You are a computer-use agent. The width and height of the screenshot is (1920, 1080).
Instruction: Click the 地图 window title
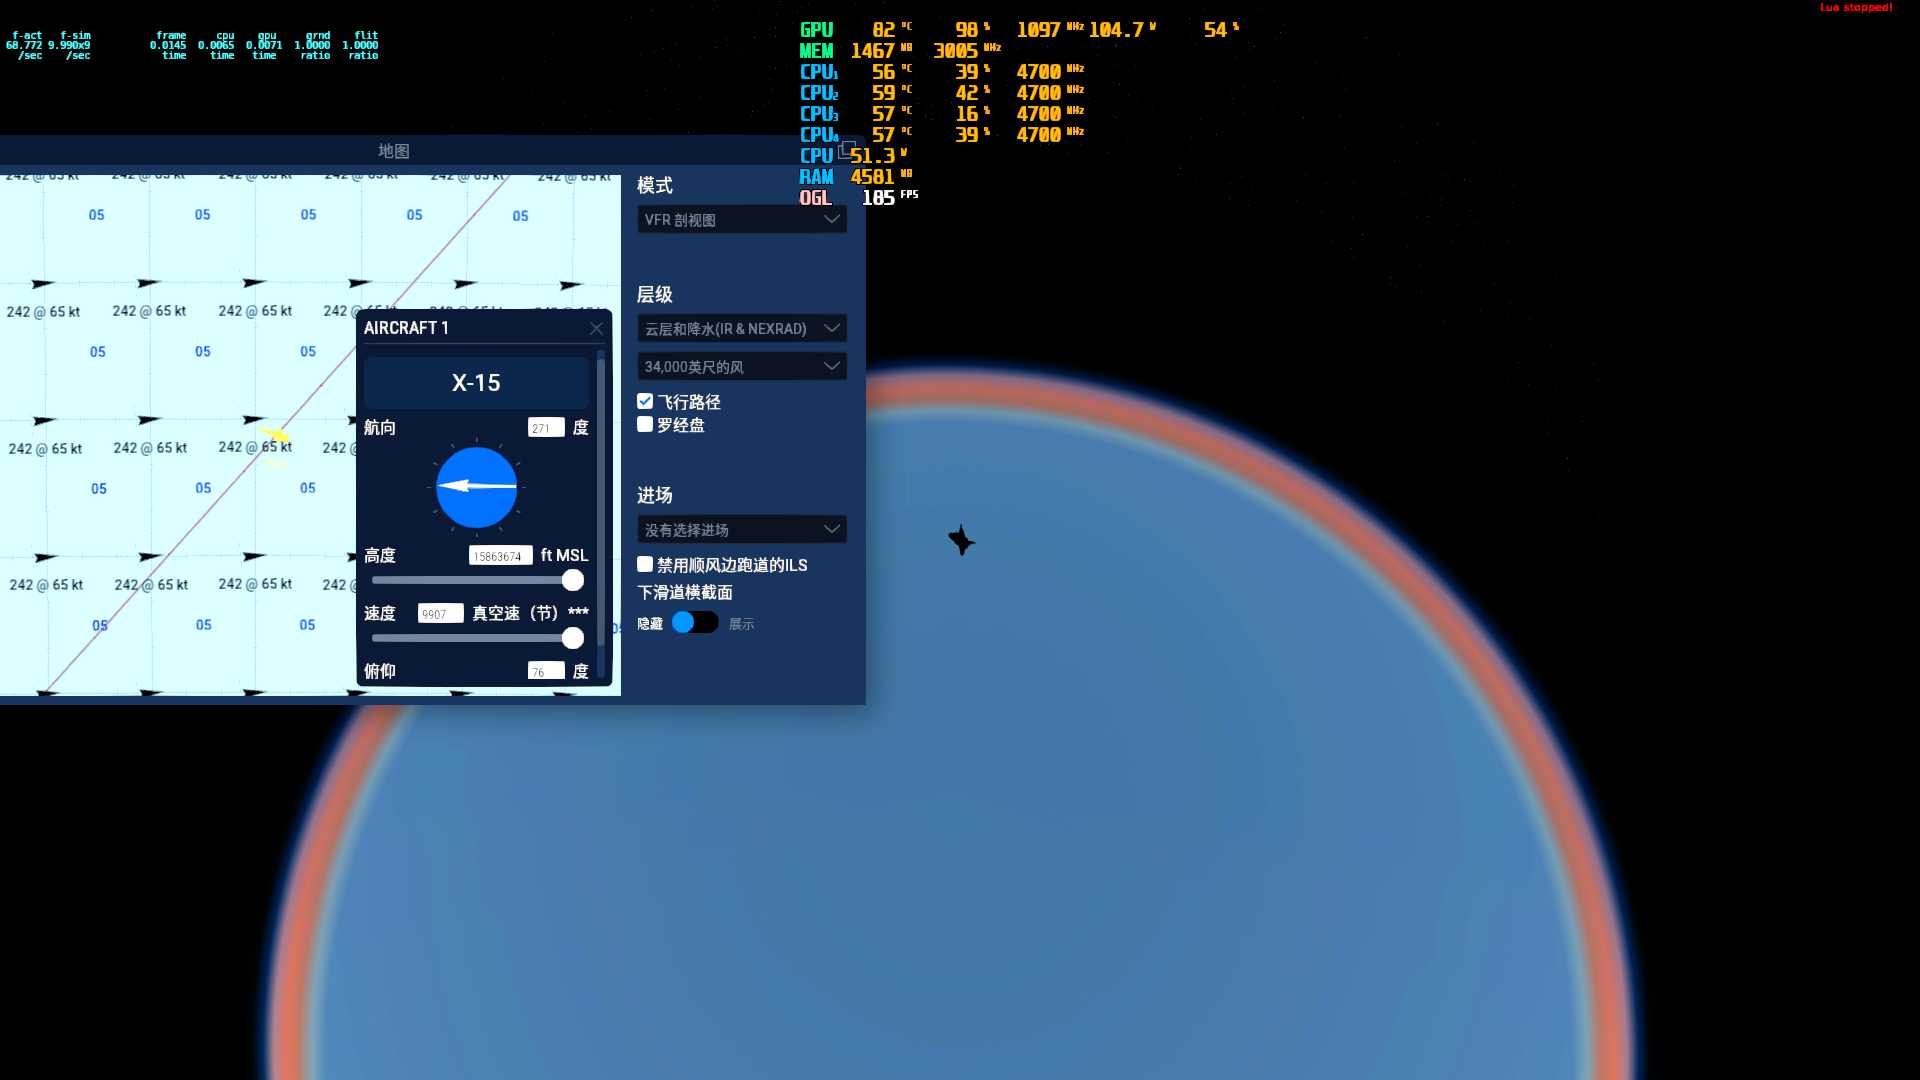coord(394,151)
